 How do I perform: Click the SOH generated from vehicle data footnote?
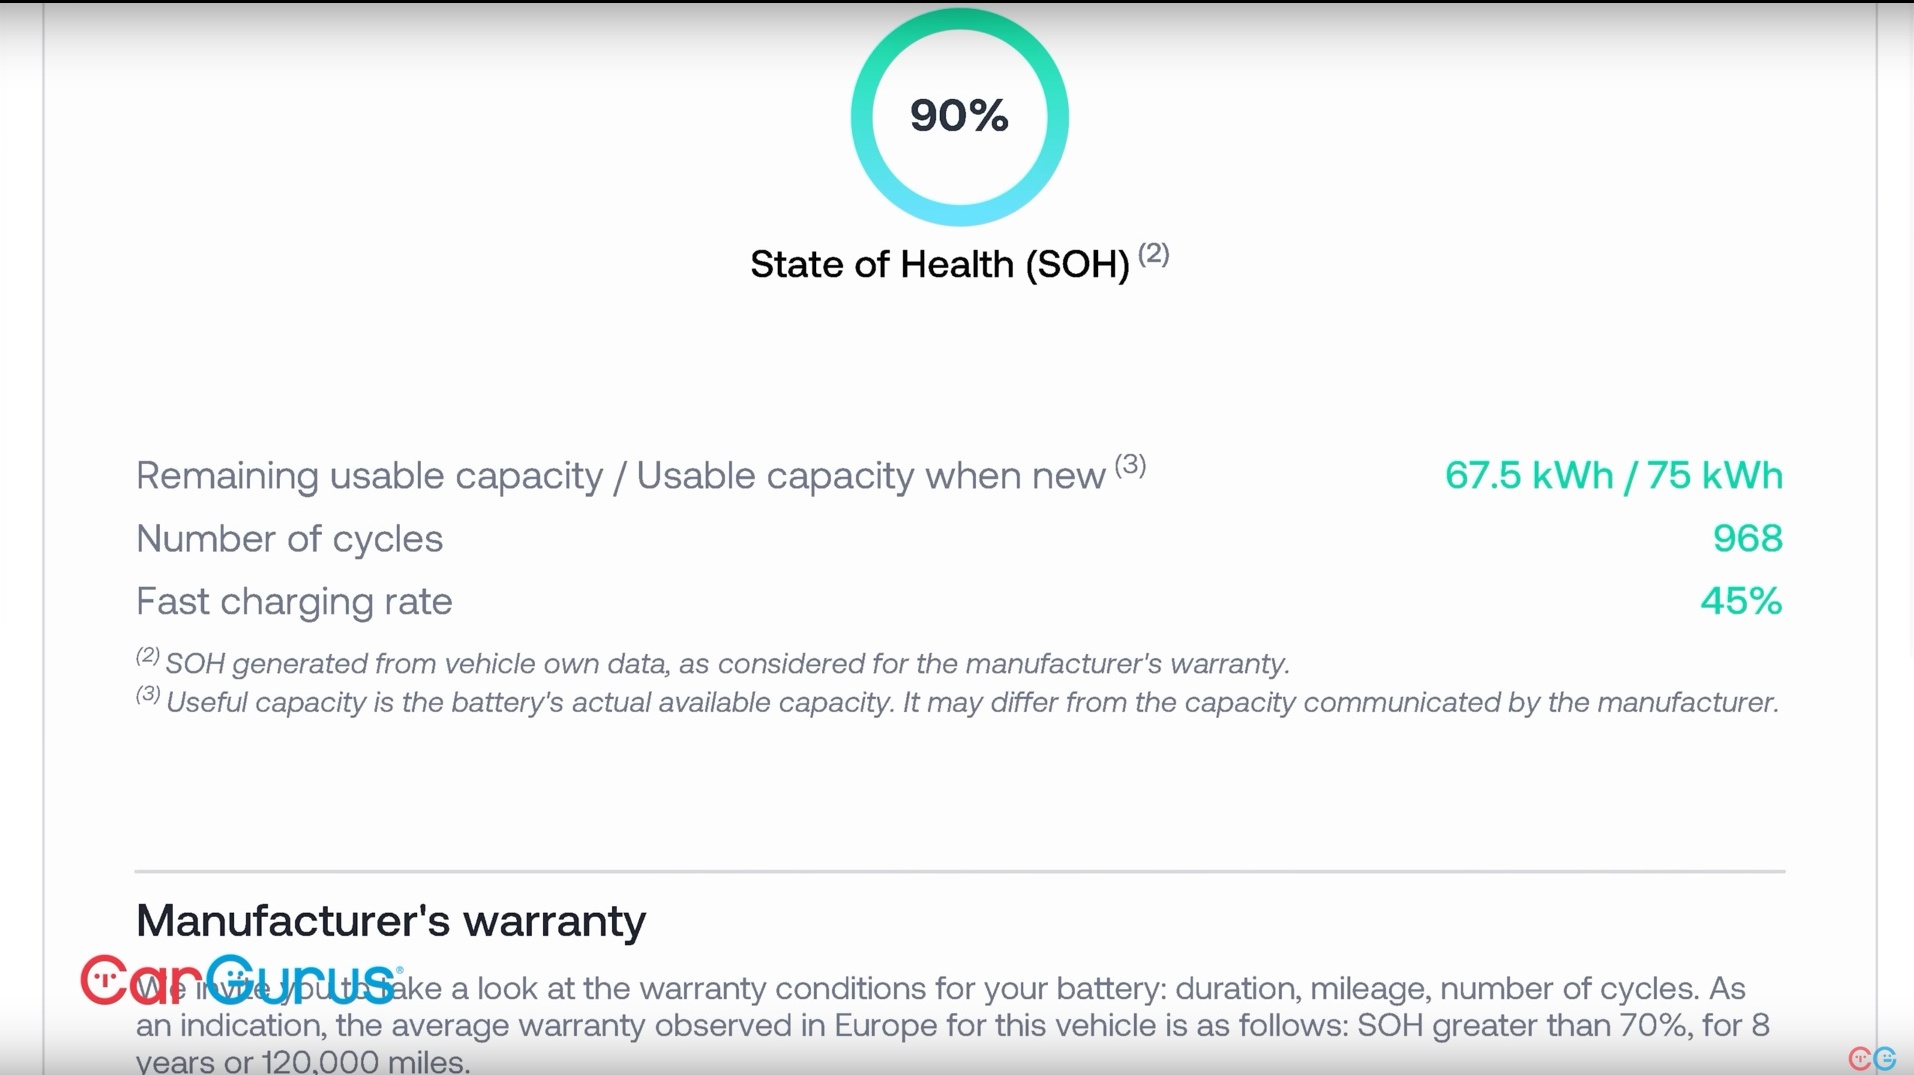pos(727,664)
